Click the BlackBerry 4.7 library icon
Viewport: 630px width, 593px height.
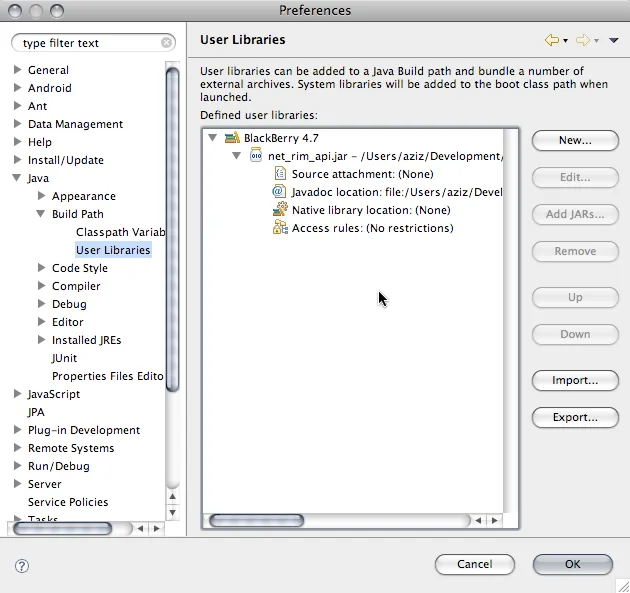(x=232, y=138)
